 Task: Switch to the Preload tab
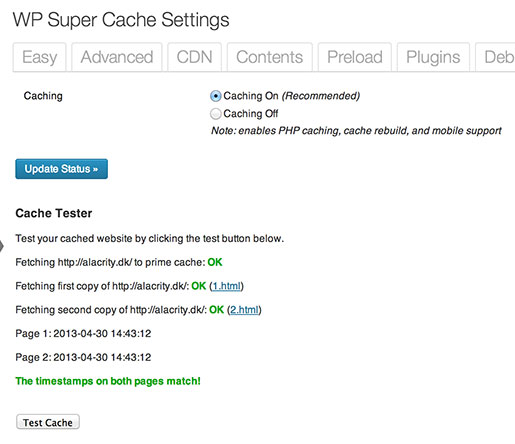[x=355, y=57]
